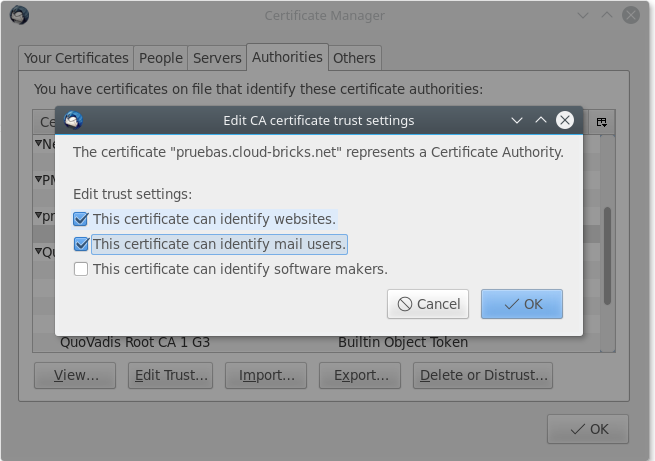Click 'Builtin Object Token' cell
Image resolution: width=655 pixels, height=461 pixels.
click(403, 342)
